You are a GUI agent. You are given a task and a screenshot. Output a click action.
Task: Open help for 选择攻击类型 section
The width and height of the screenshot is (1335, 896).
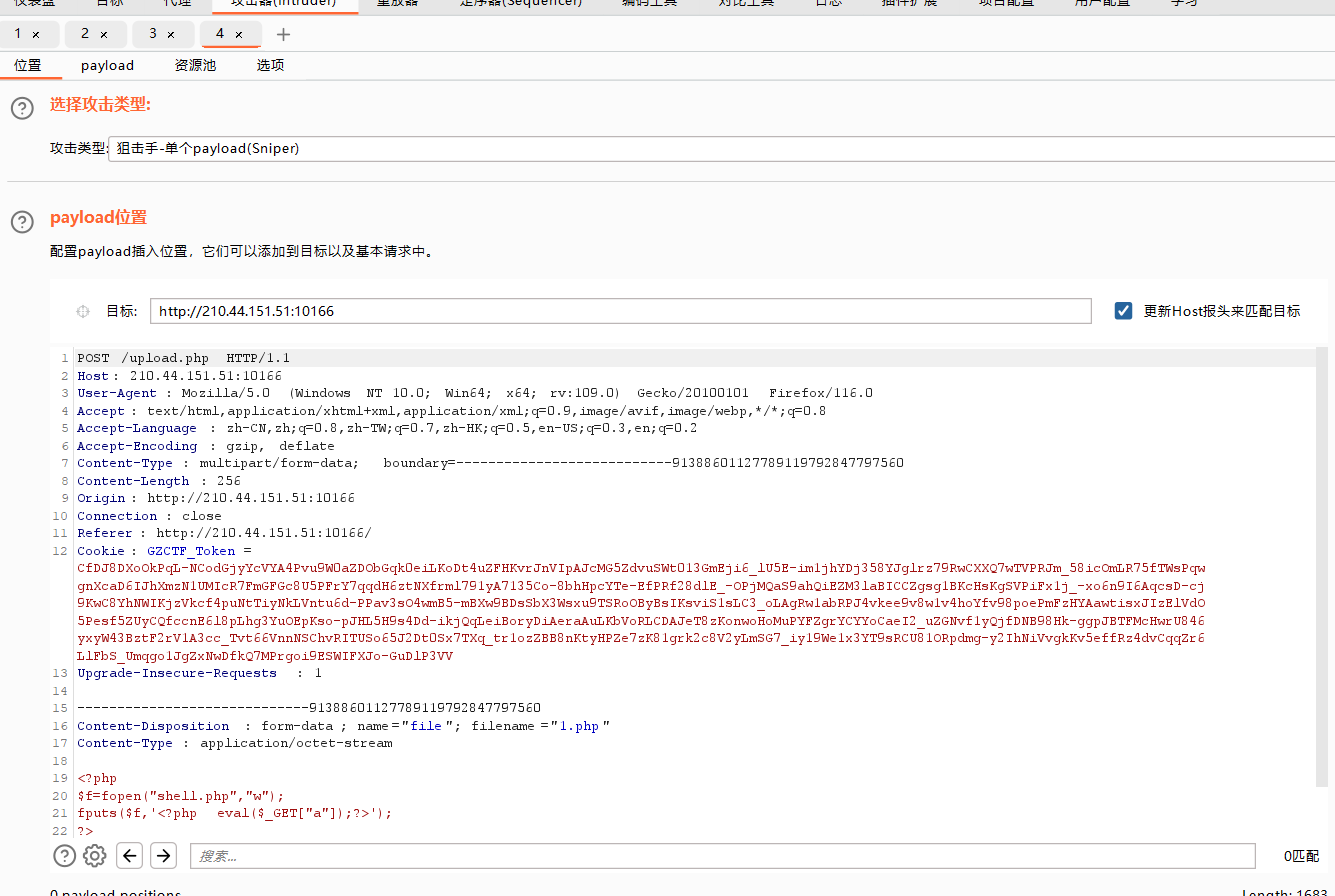[22, 108]
